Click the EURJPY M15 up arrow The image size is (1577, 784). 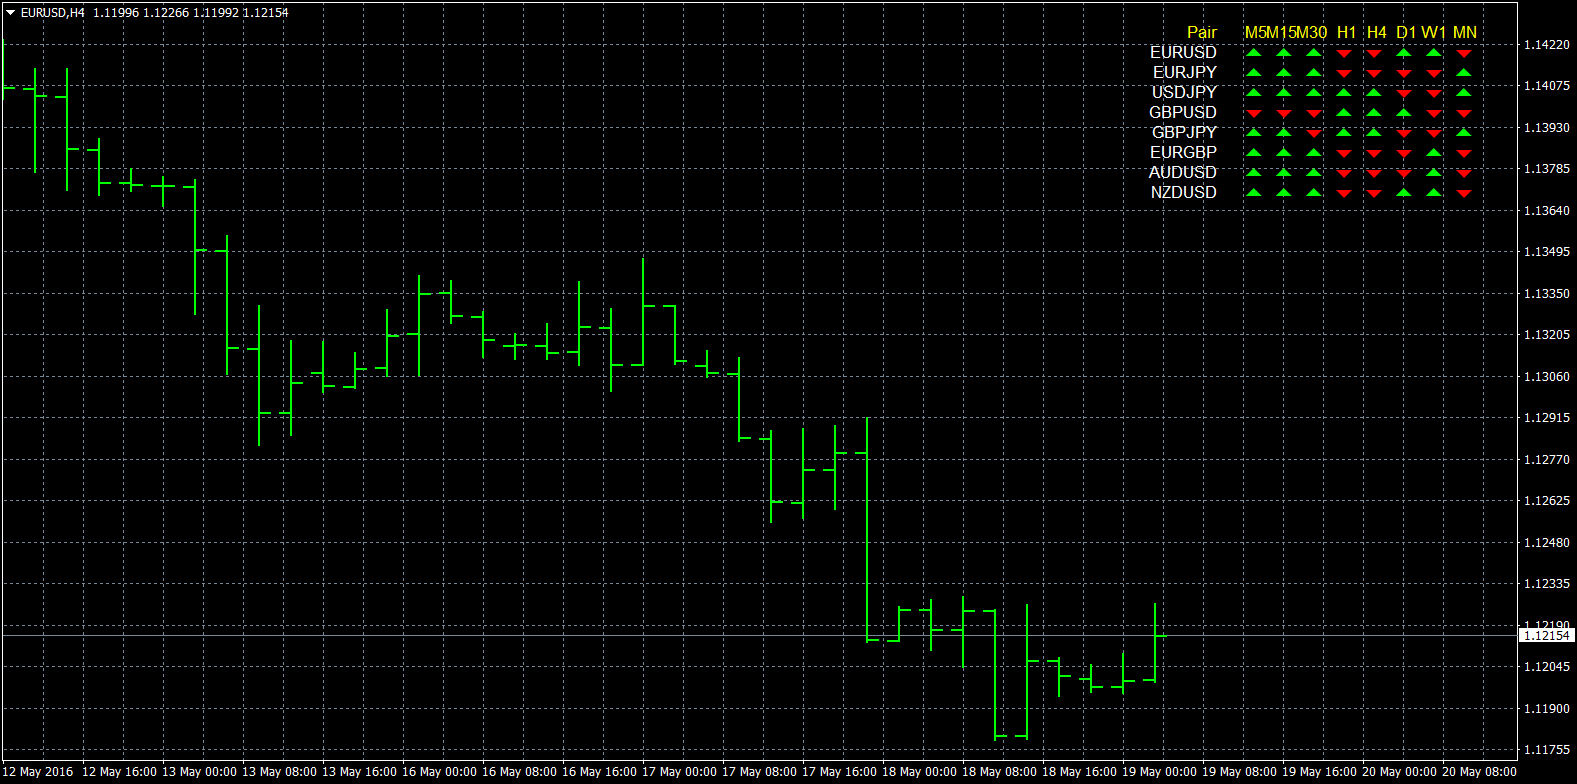pos(1284,72)
